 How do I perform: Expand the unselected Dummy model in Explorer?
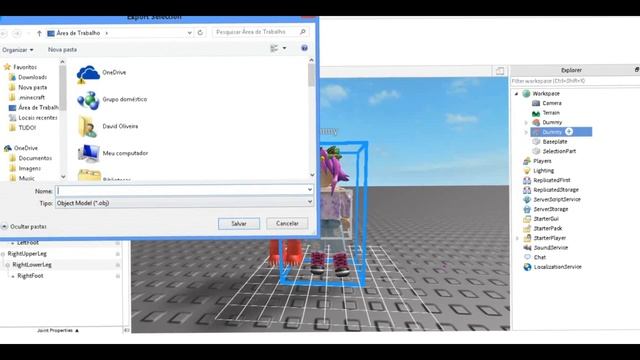526,122
